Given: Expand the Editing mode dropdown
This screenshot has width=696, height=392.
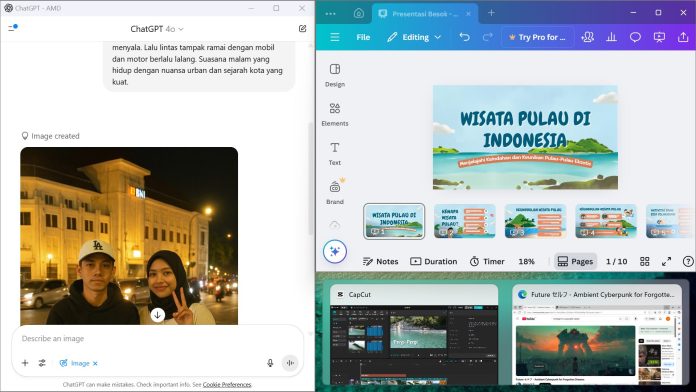Looking at the screenshot, I should (414, 37).
